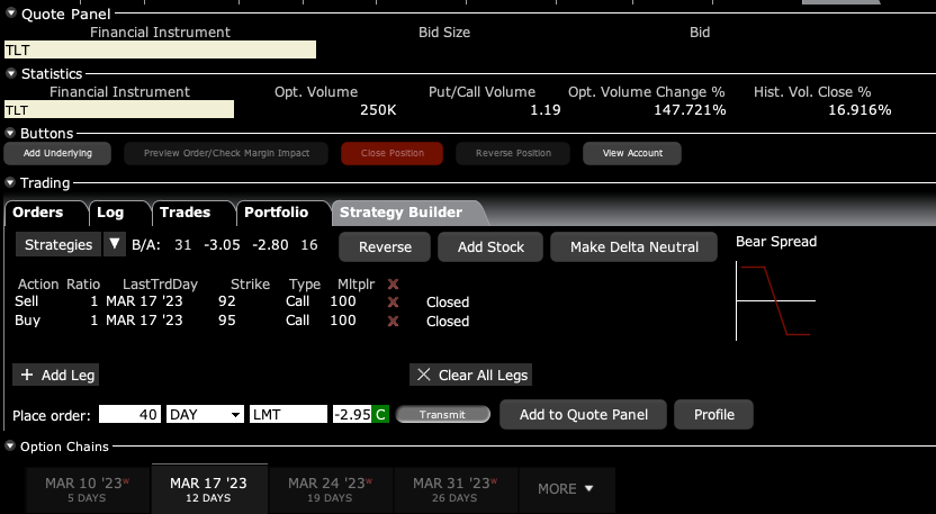Click the 147.721% volume change value
Screen dimensions: 936x514
pos(690,110)
